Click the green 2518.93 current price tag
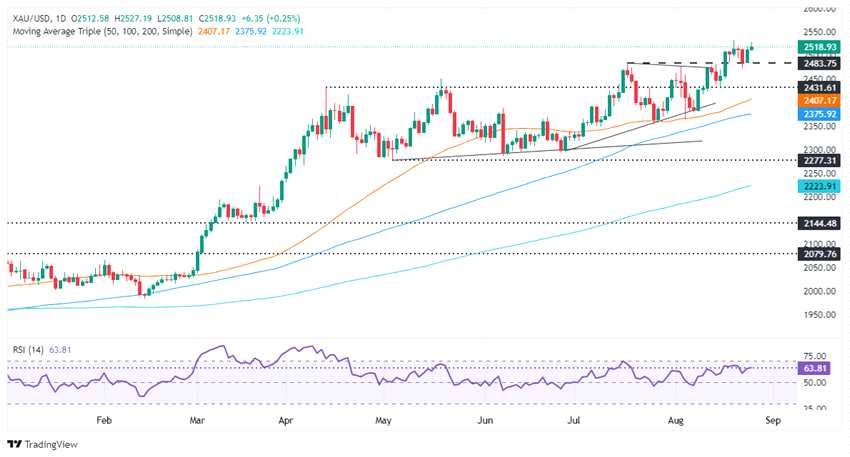 pyautogui.click(x=818, y=47)
